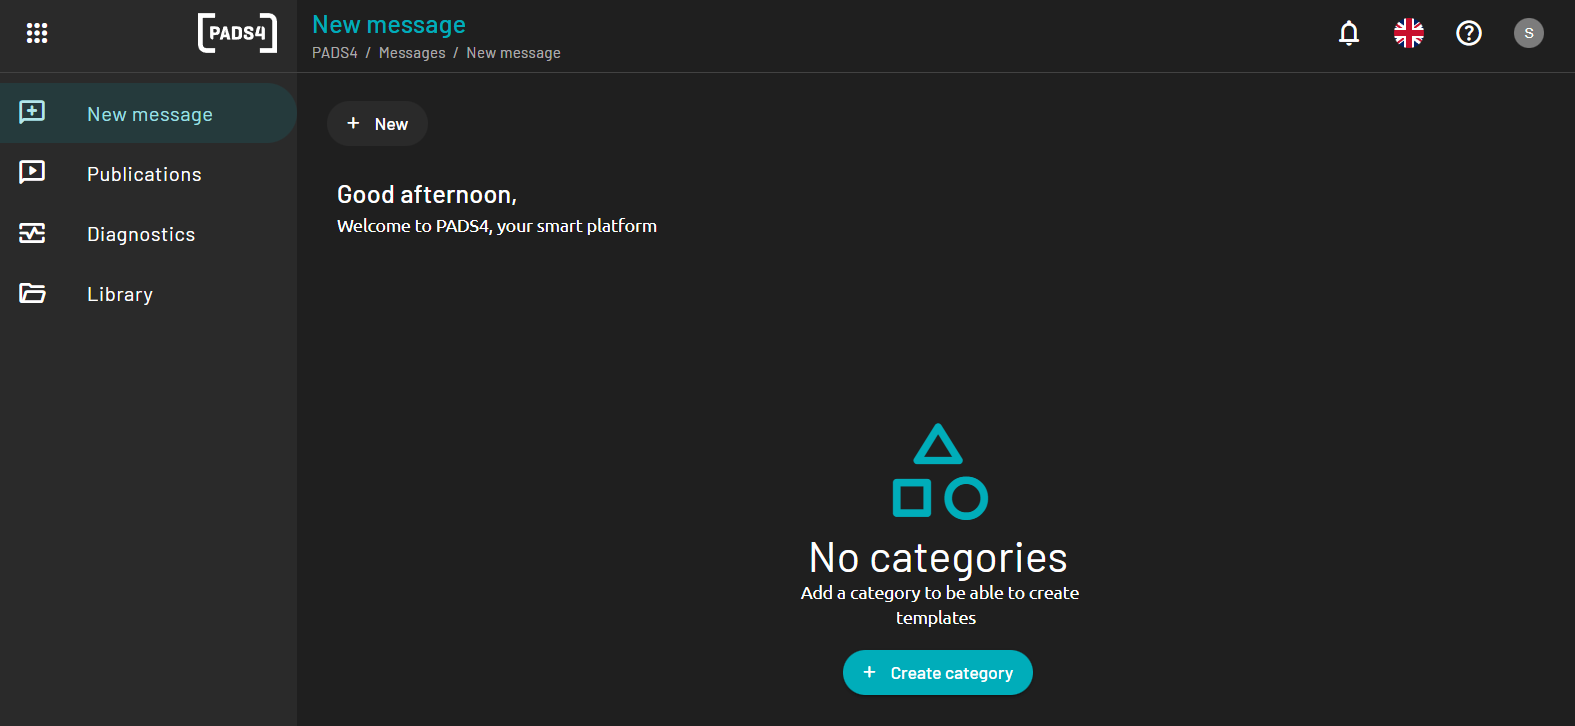Change language via the UK flag icon
Viewport: 1575px width, 726px height.
(1409, 33)
